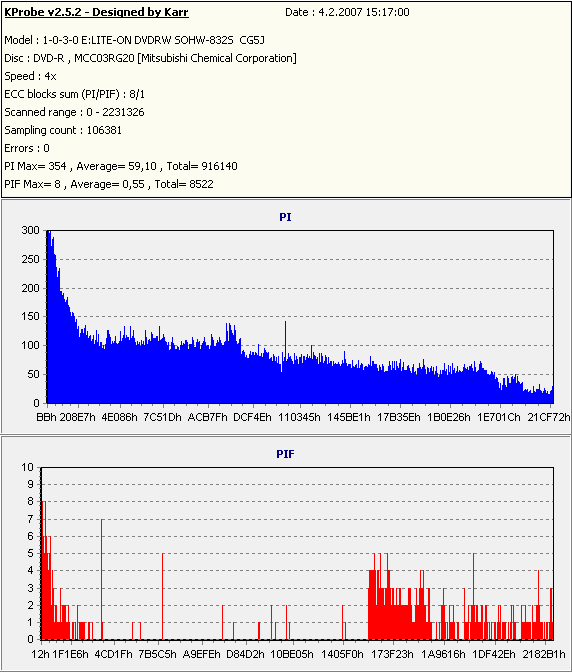The height and width of the screenshot is (672, 572).
Task: Click the '1DF42Eh' PIF x-axis label
Action: 494,654
